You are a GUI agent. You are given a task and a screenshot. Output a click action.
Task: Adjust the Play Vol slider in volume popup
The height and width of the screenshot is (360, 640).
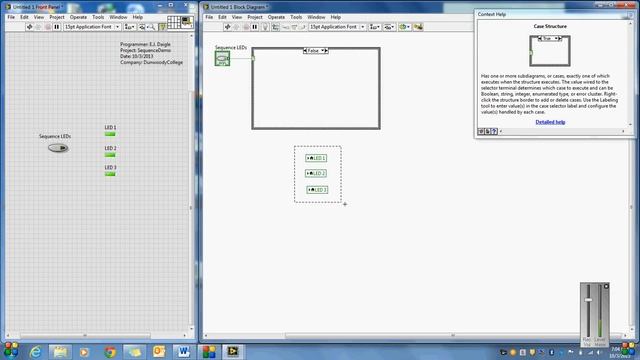tap(588, 300)
